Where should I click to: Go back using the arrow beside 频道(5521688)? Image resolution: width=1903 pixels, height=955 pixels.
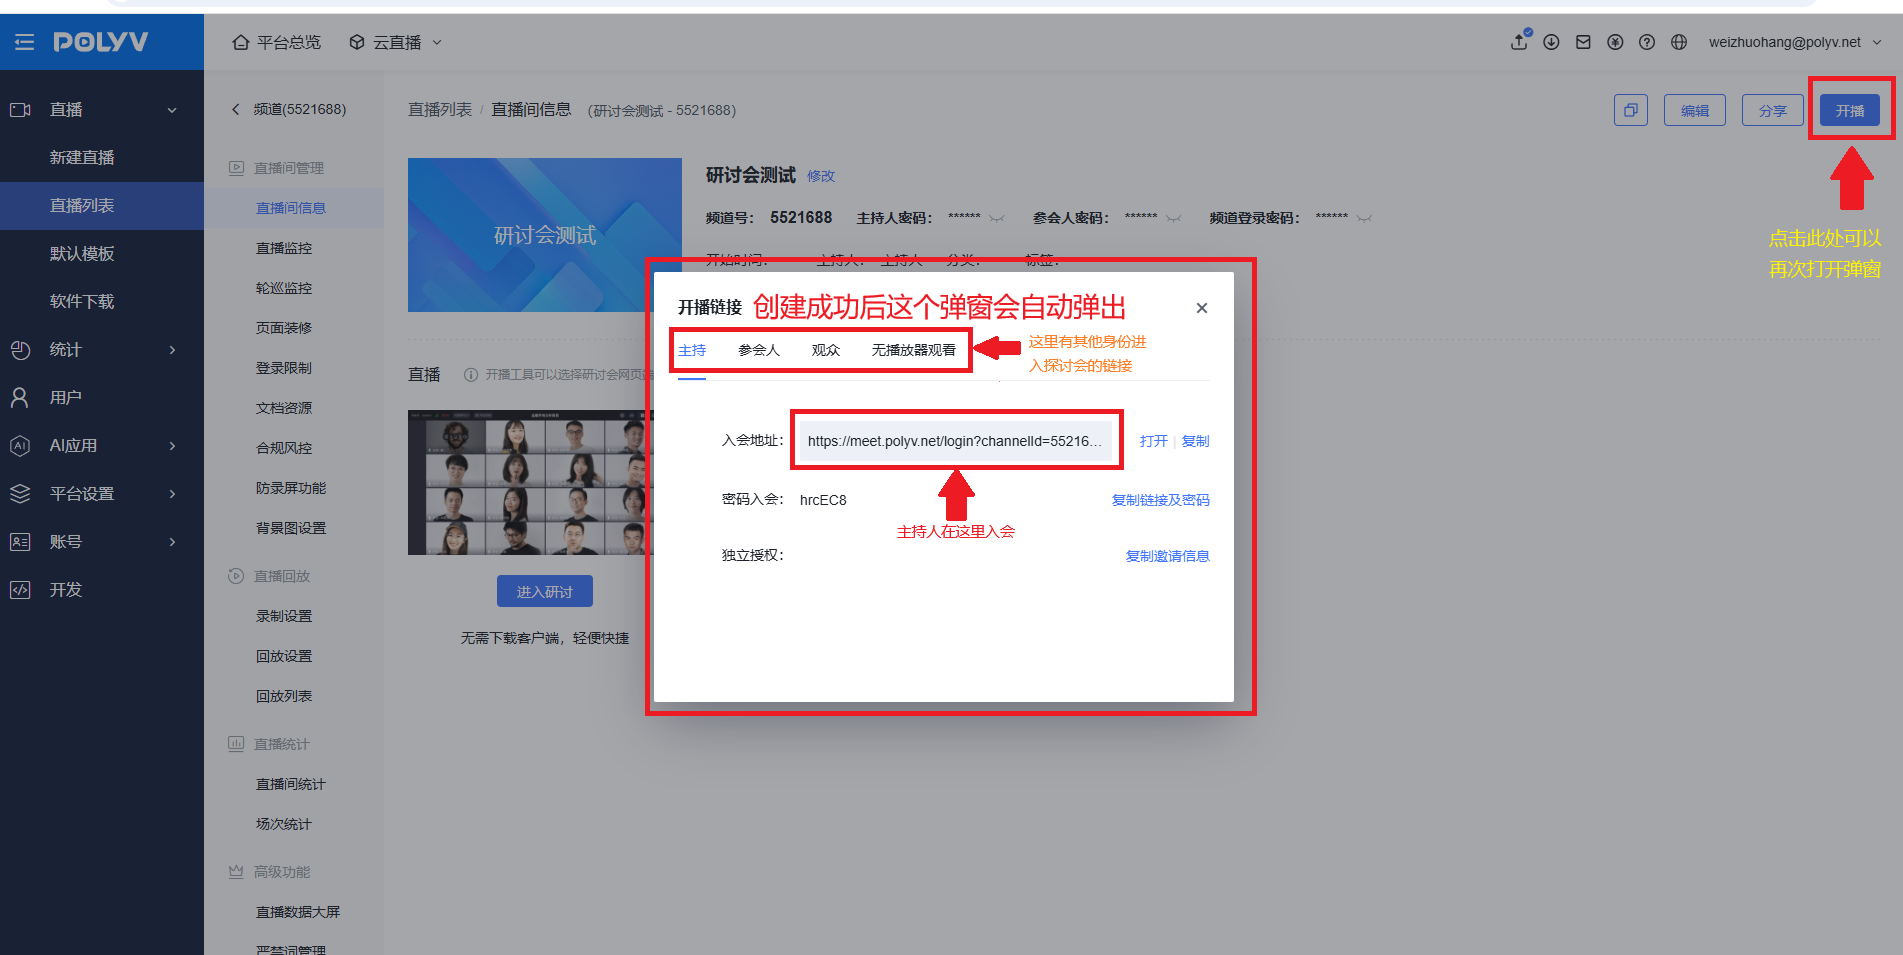(x=236, y=109)
